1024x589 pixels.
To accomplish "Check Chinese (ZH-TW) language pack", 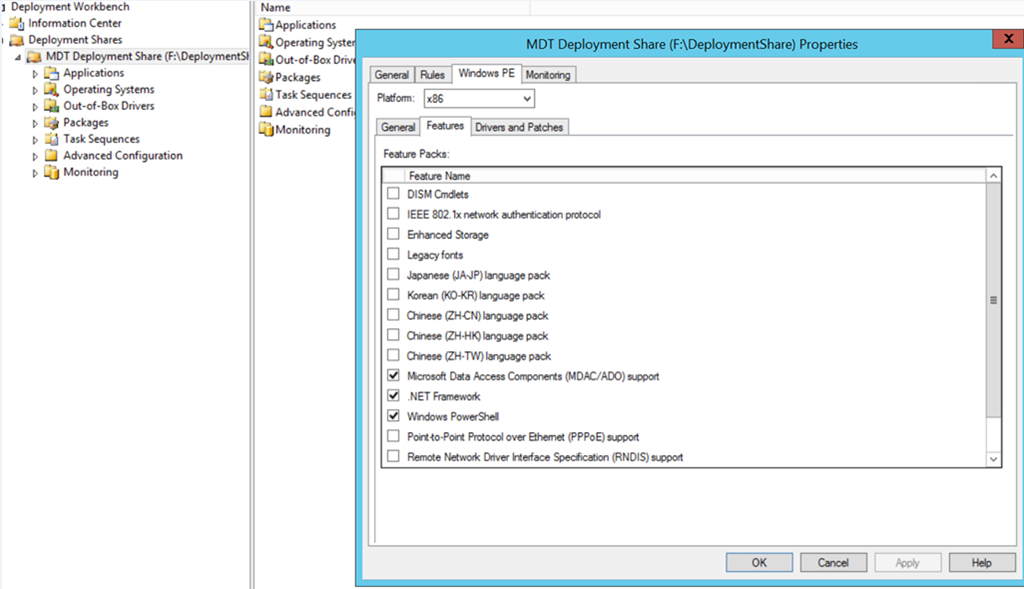I will (393, 356).
